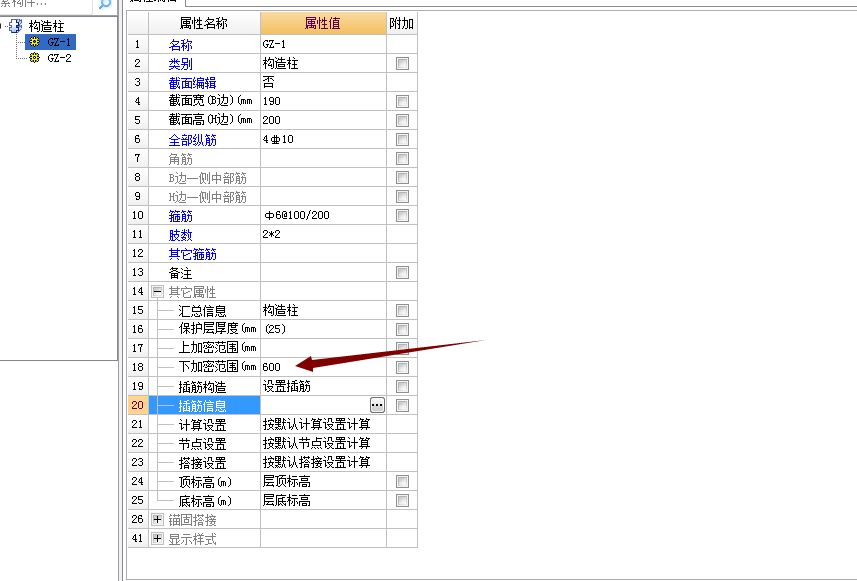Screen dimensions: 857x581
Task: Edit the section width value 190
Action: [323, 101]
